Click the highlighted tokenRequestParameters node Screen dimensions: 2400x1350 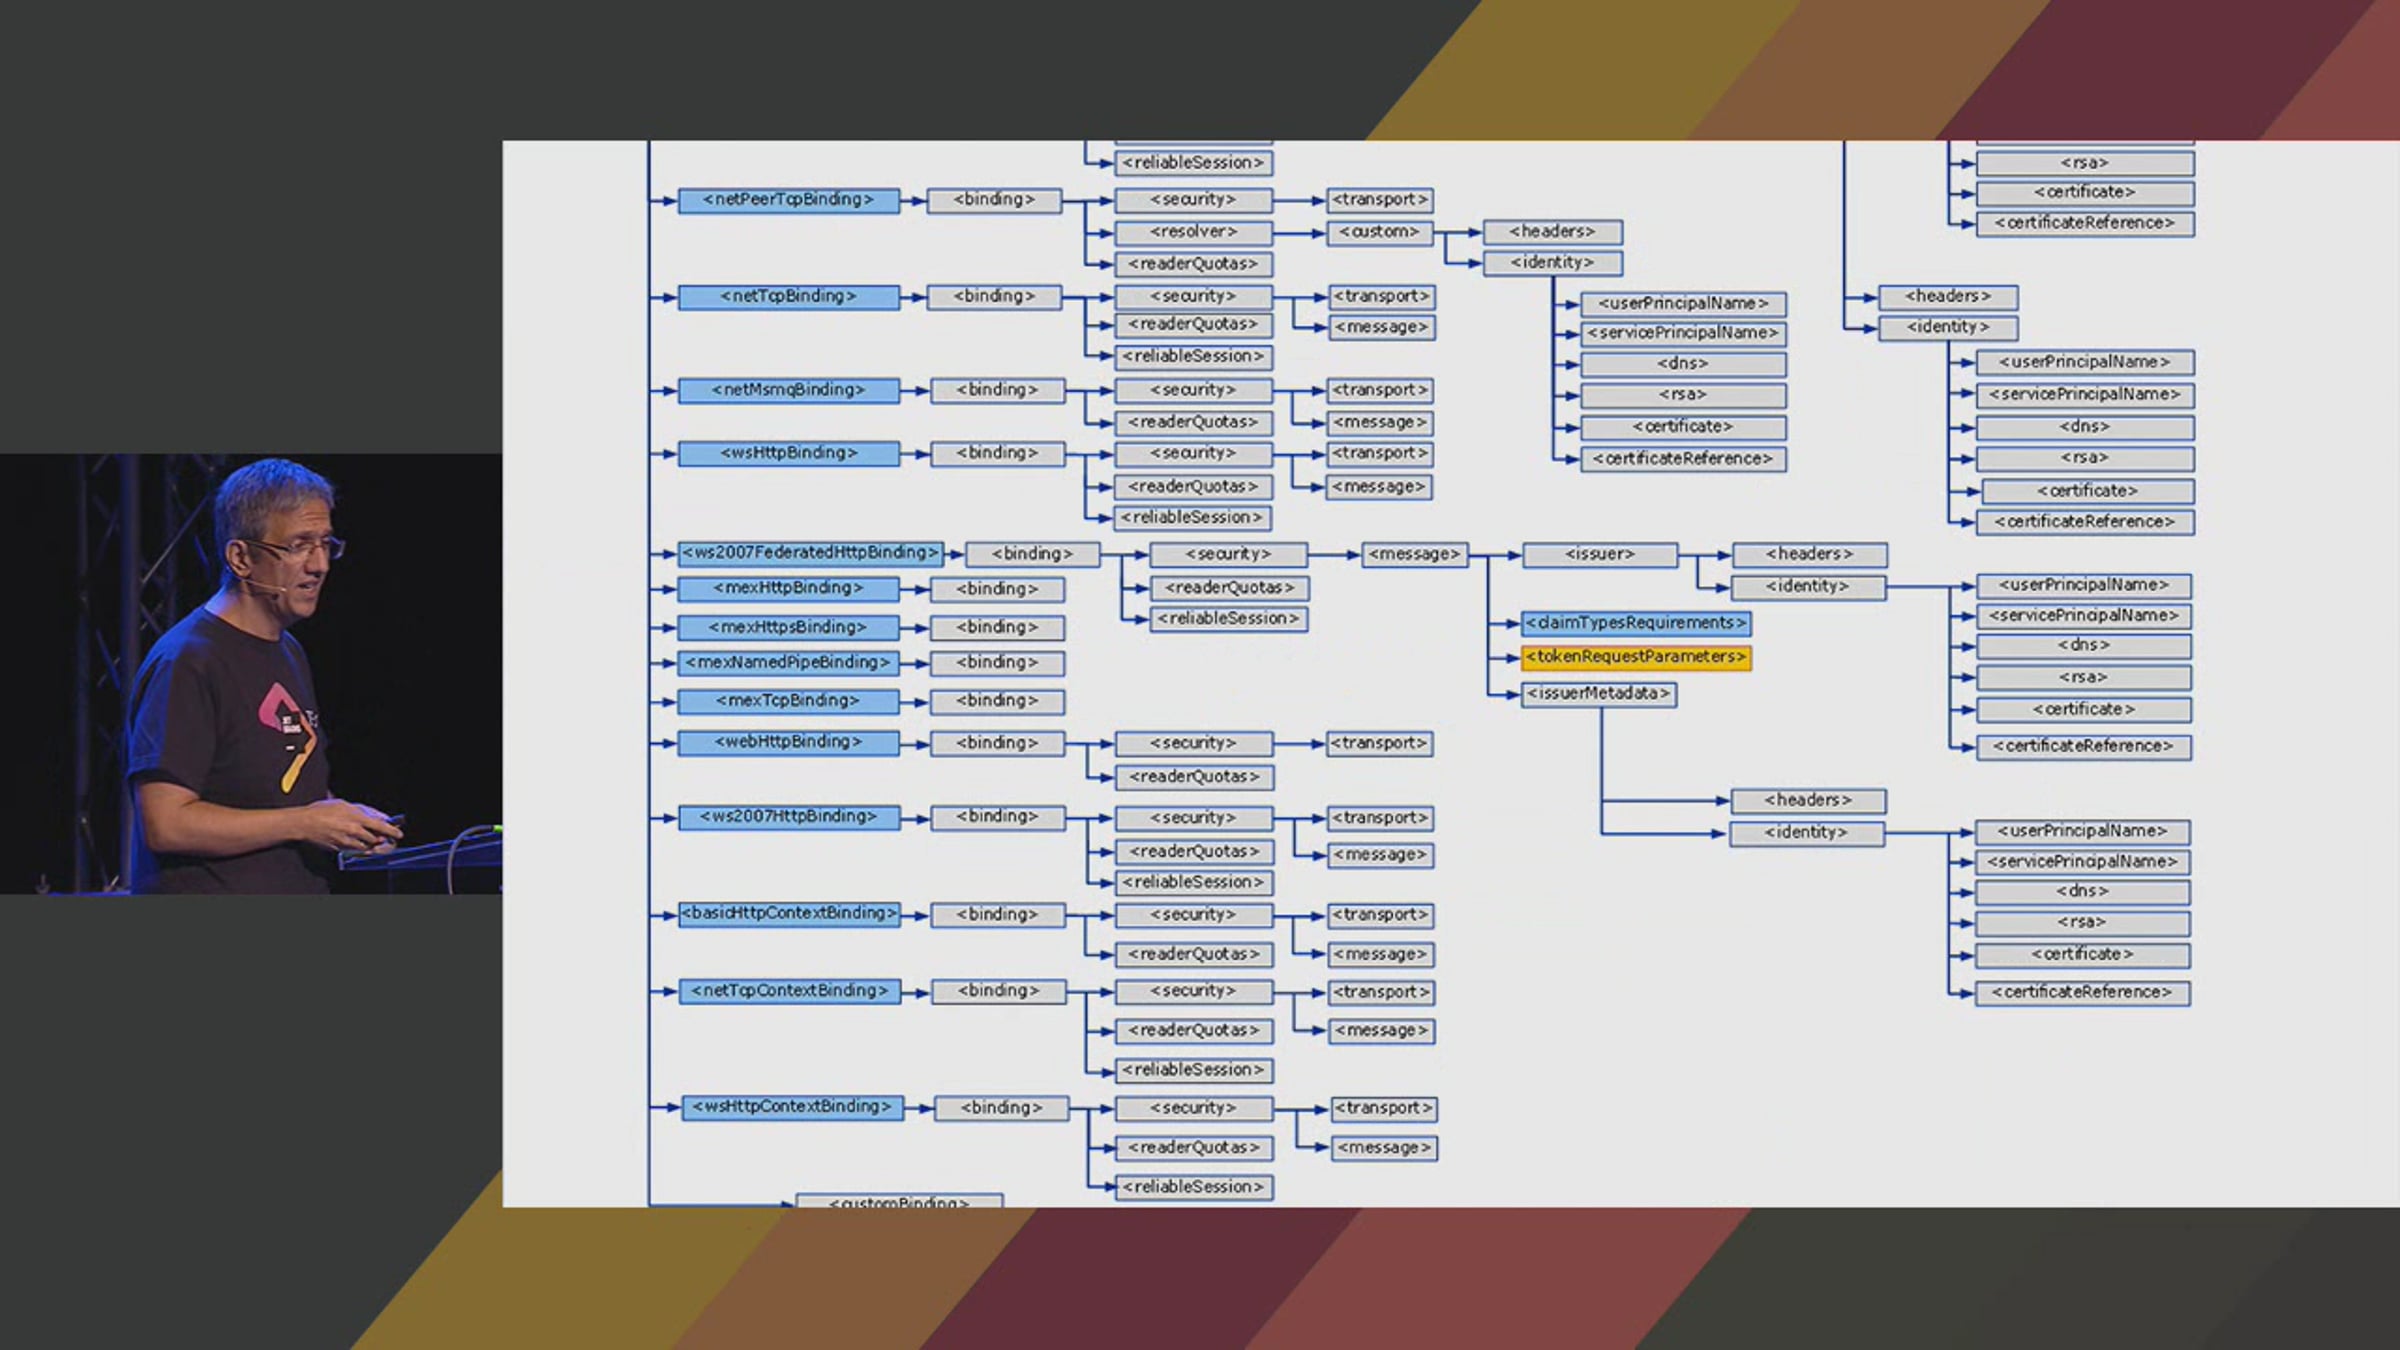pos(1635,657)
